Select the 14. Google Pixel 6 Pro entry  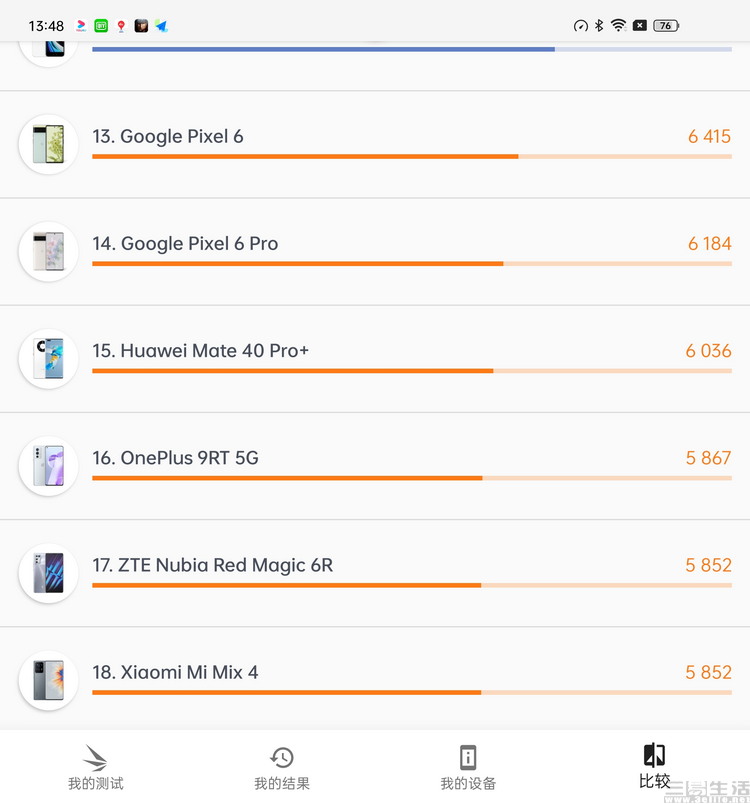coord(375,252)
